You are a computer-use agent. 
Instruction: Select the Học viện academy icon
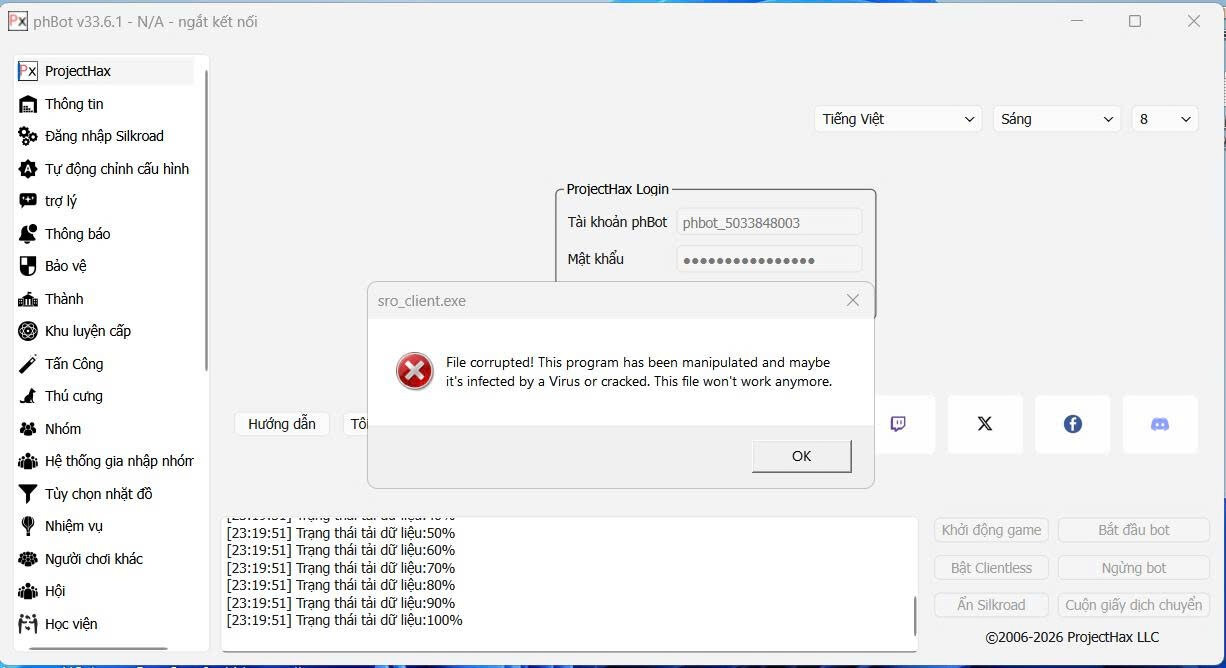[x=28, y=624]
